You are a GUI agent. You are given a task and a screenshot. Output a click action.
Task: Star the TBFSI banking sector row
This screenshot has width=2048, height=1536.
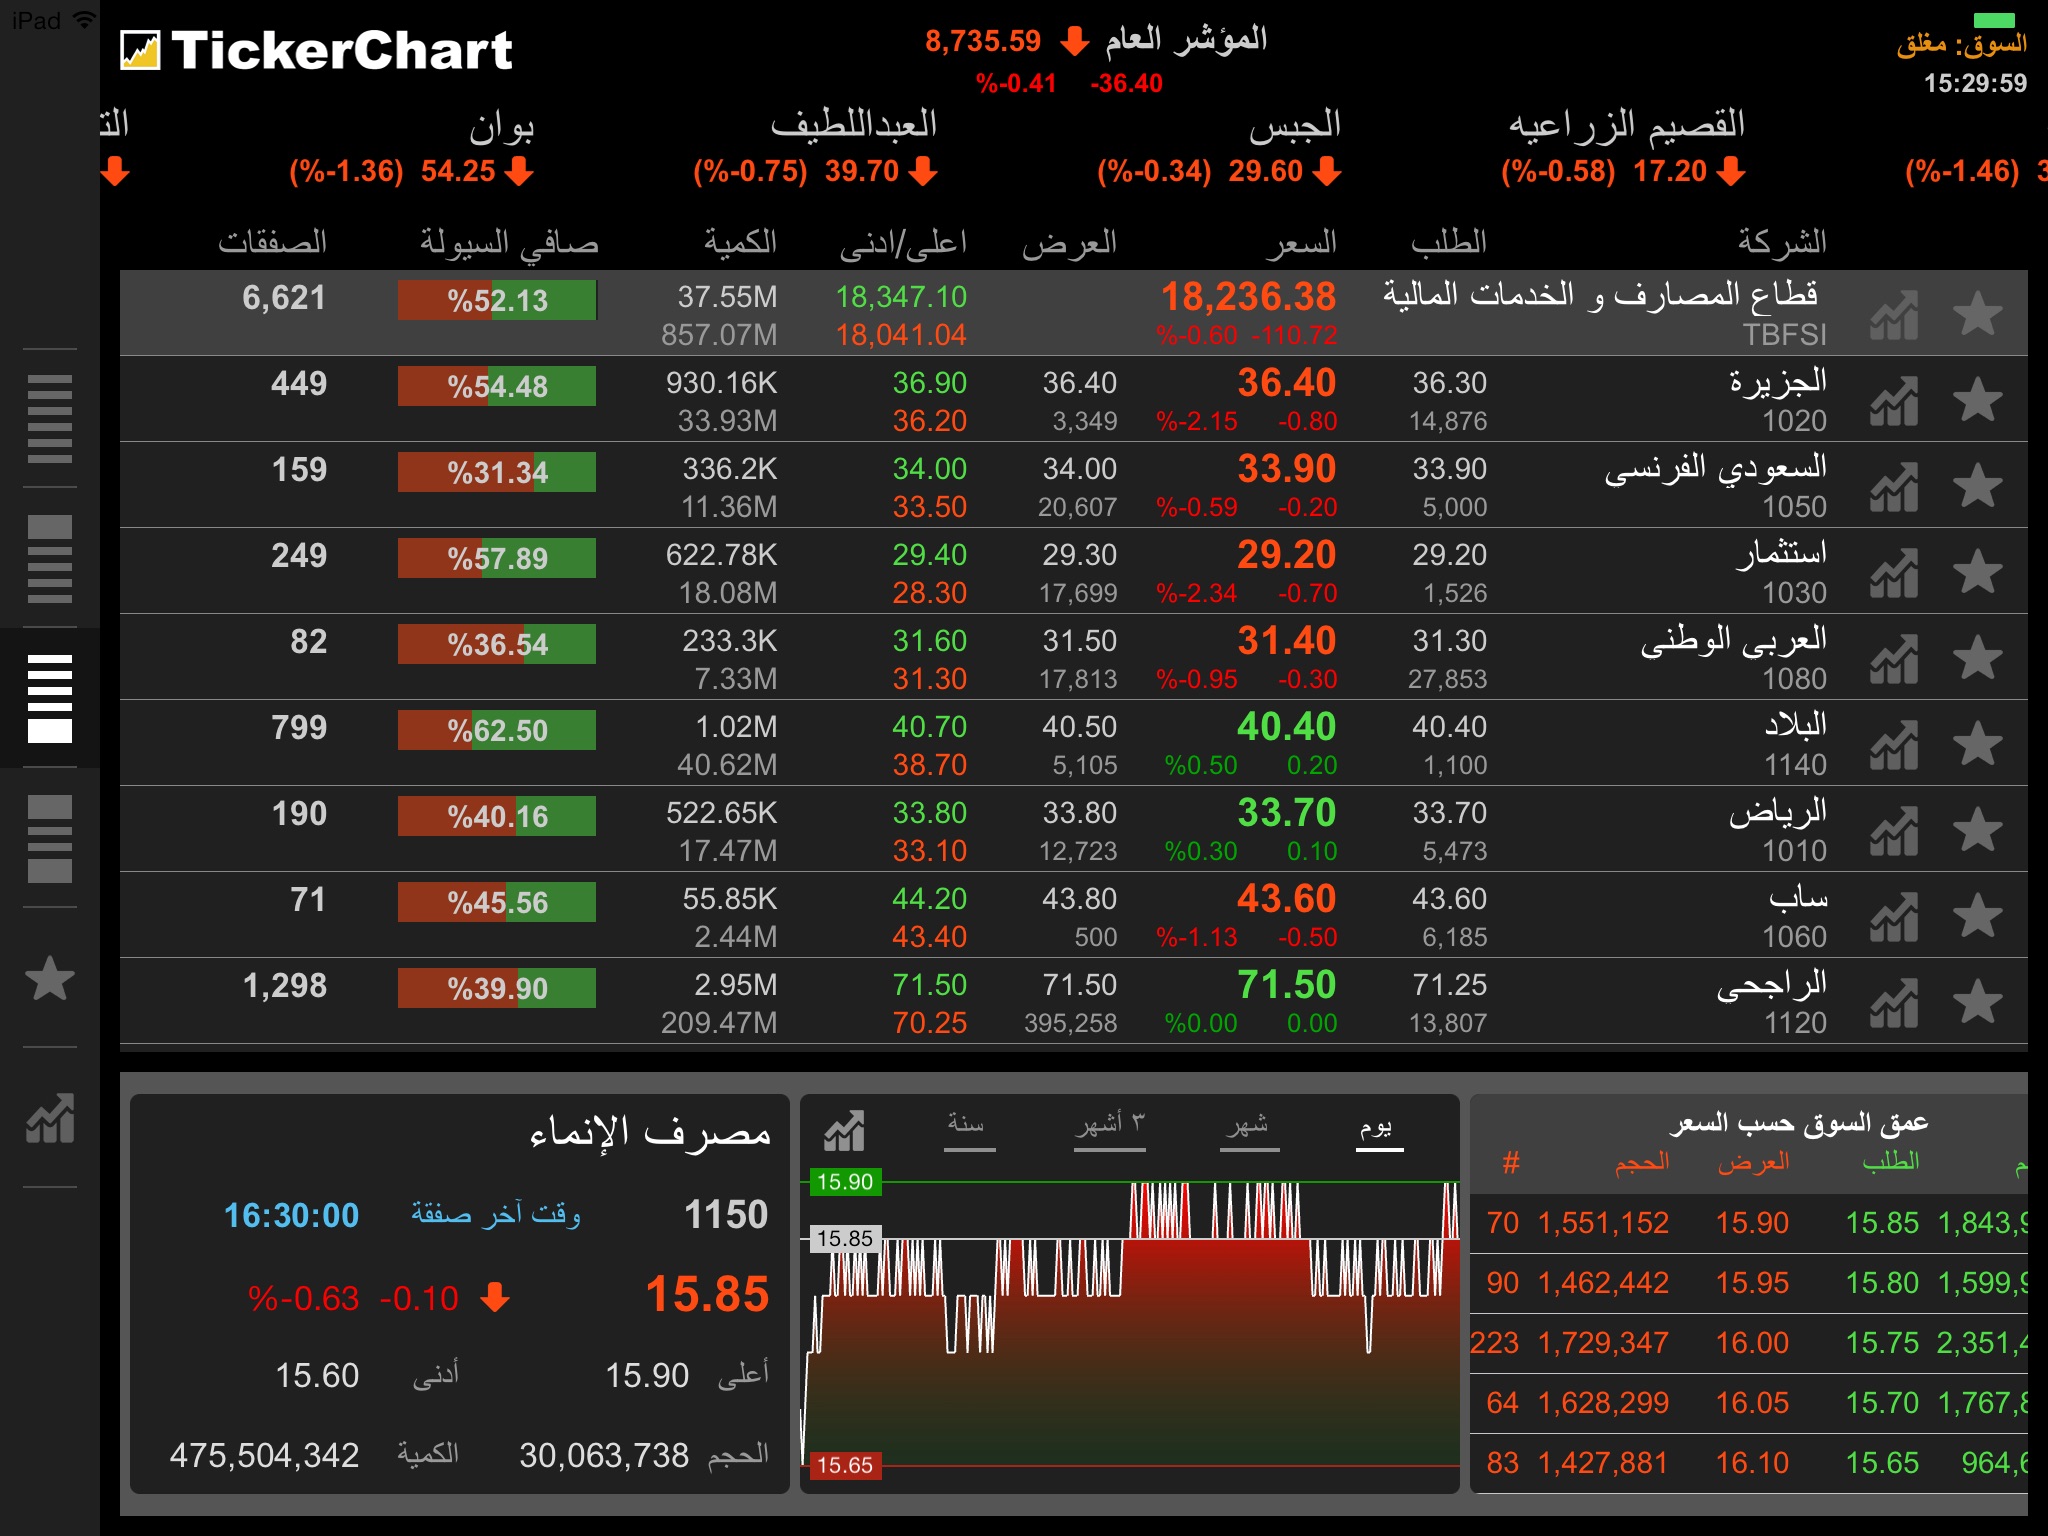(1977, 315)
